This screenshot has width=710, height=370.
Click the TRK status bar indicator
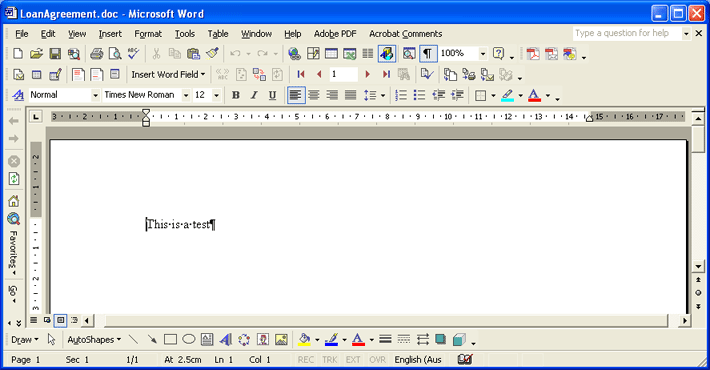tap(330, 360)
